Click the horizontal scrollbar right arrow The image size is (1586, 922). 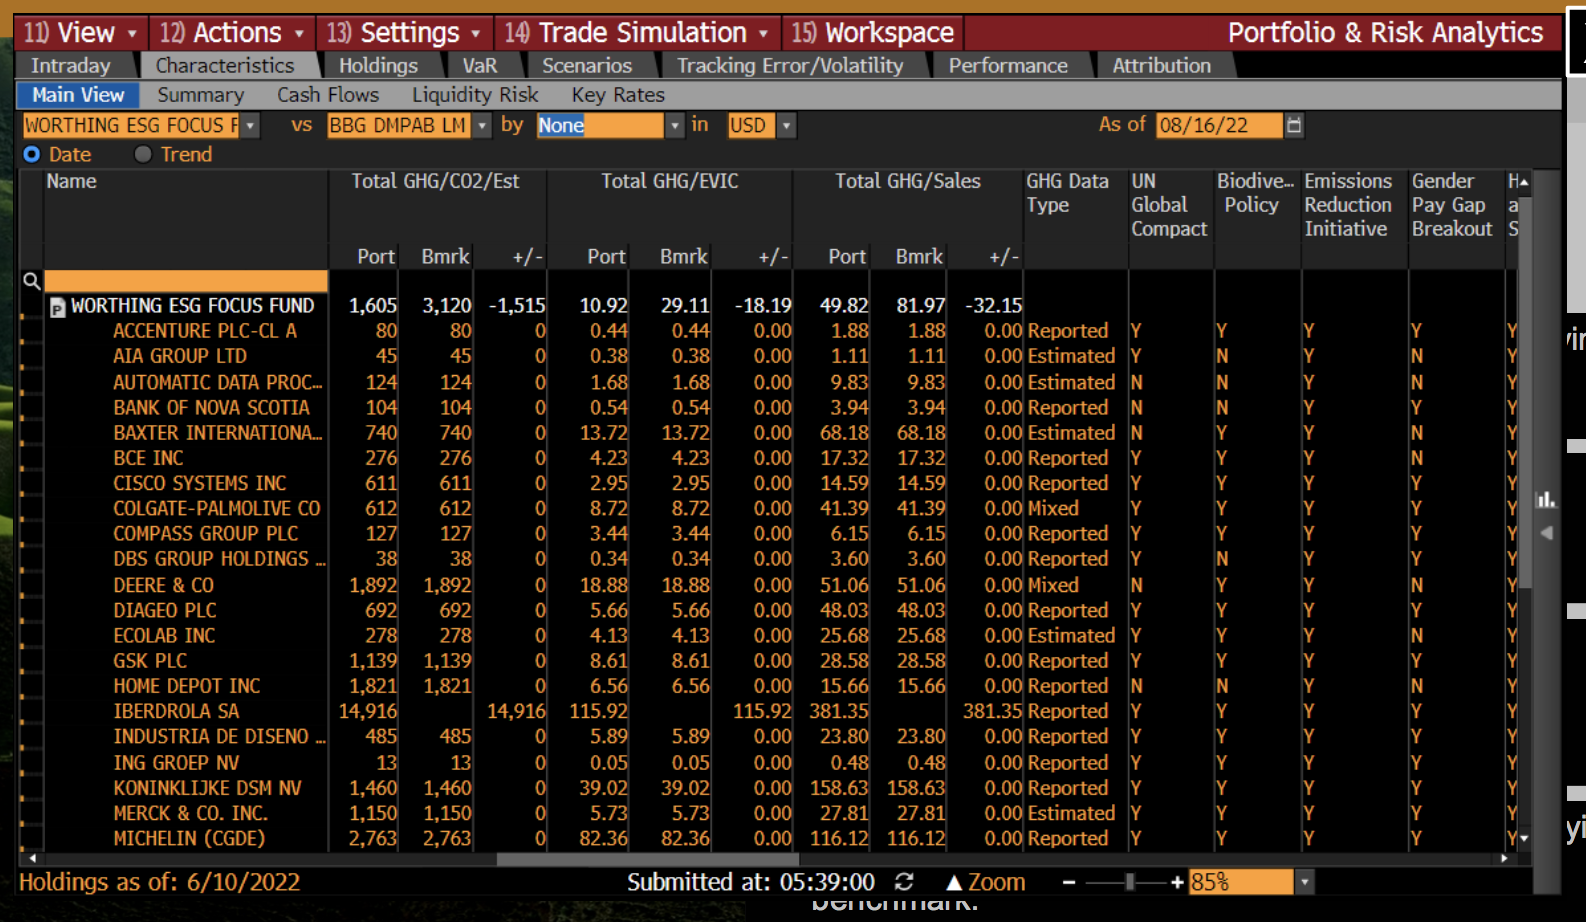1505,859
